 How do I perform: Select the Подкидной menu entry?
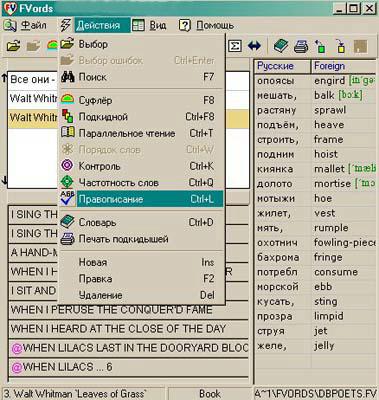coord(142,117)
